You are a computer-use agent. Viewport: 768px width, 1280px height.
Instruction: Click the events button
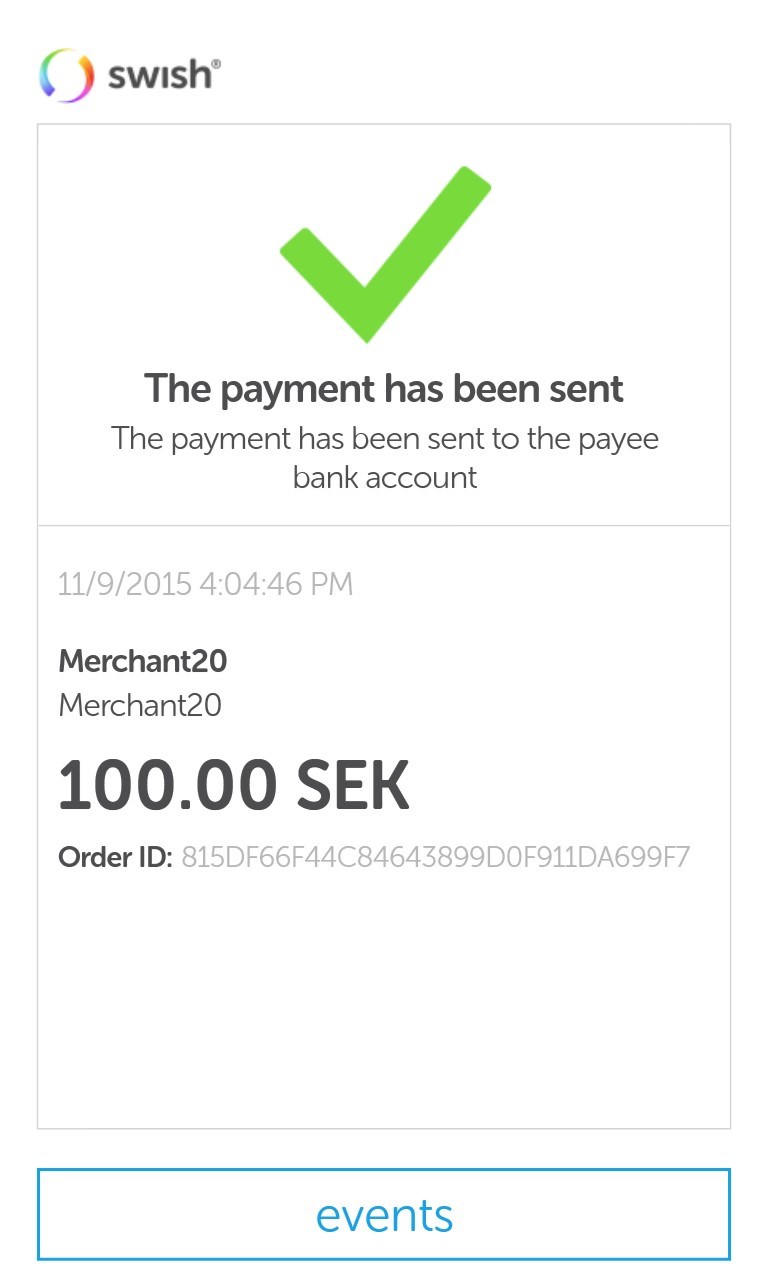(385, 1213)
